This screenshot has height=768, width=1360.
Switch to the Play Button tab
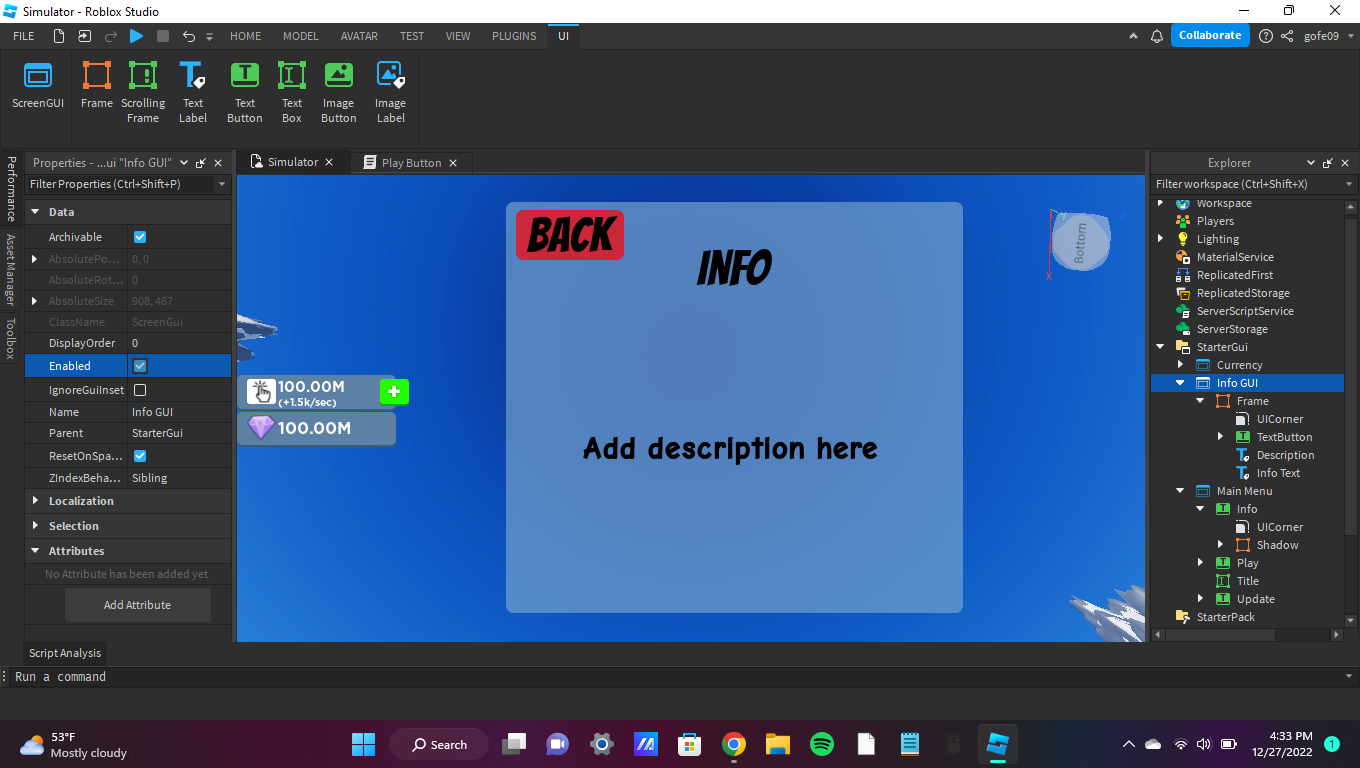click(x=410, y=161)
